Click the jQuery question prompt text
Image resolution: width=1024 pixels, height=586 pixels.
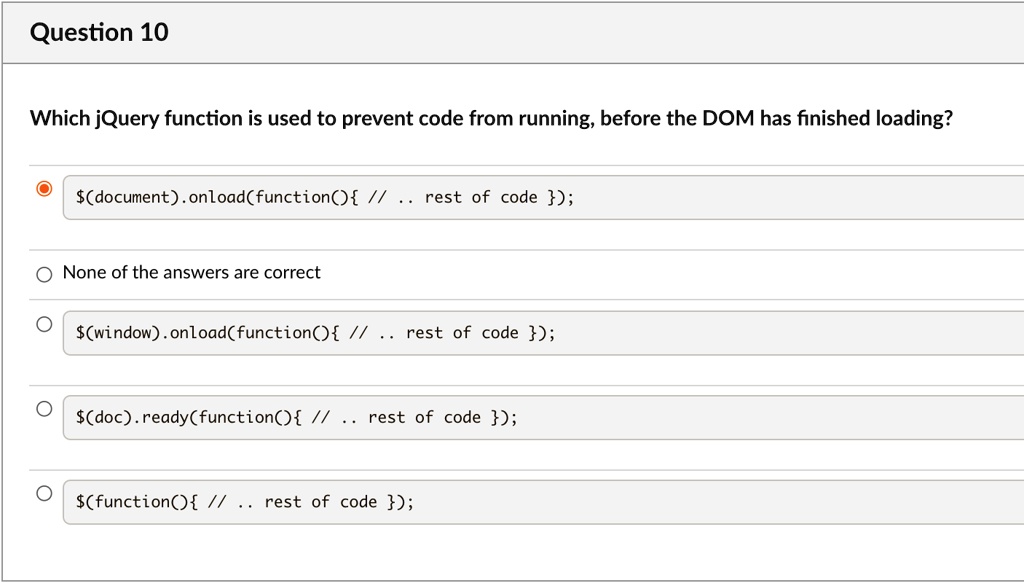pyautogui.click(x=490, y=119)
